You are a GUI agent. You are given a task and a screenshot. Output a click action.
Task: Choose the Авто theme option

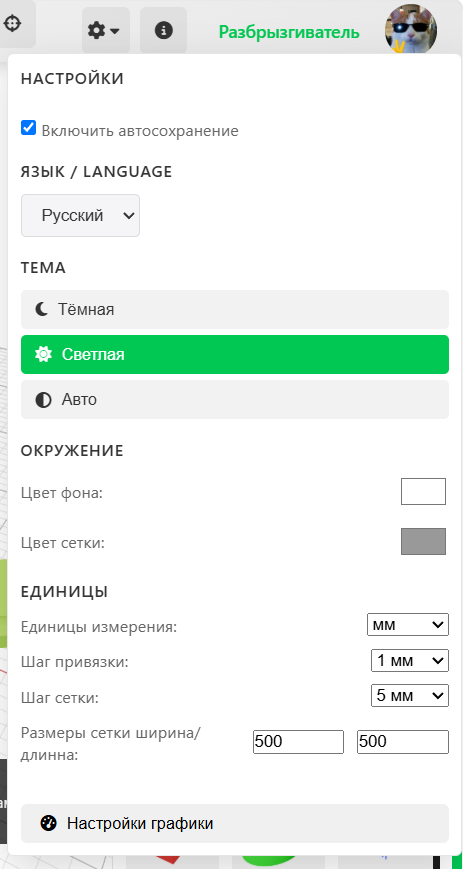[235, 400]
